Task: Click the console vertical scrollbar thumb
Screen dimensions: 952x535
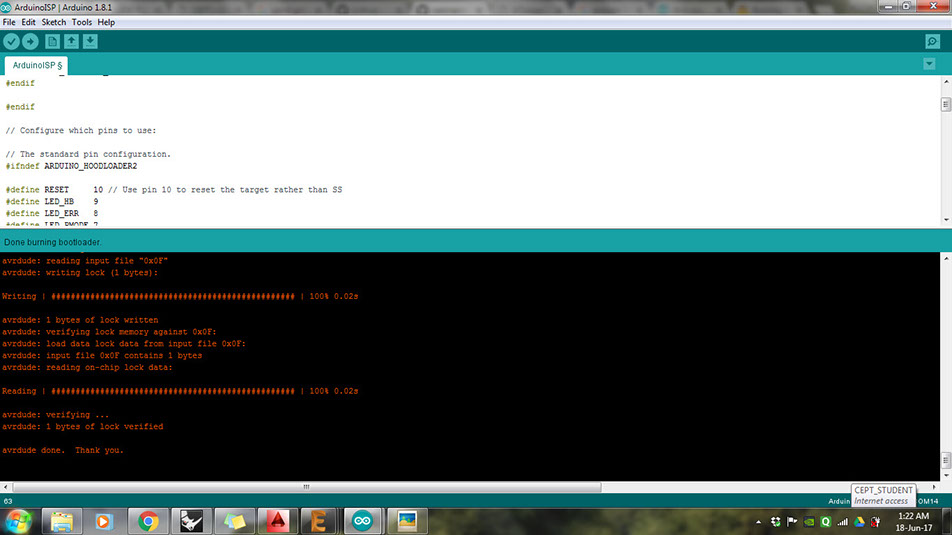Action: pos(946,460)
